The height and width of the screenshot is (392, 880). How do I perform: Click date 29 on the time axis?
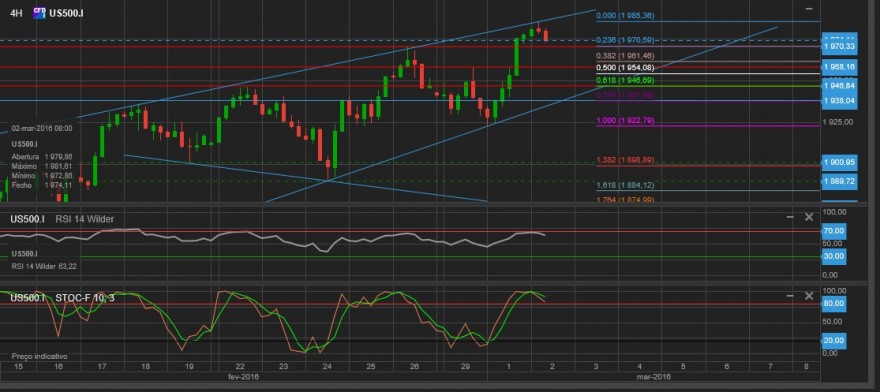pos(465,366)
